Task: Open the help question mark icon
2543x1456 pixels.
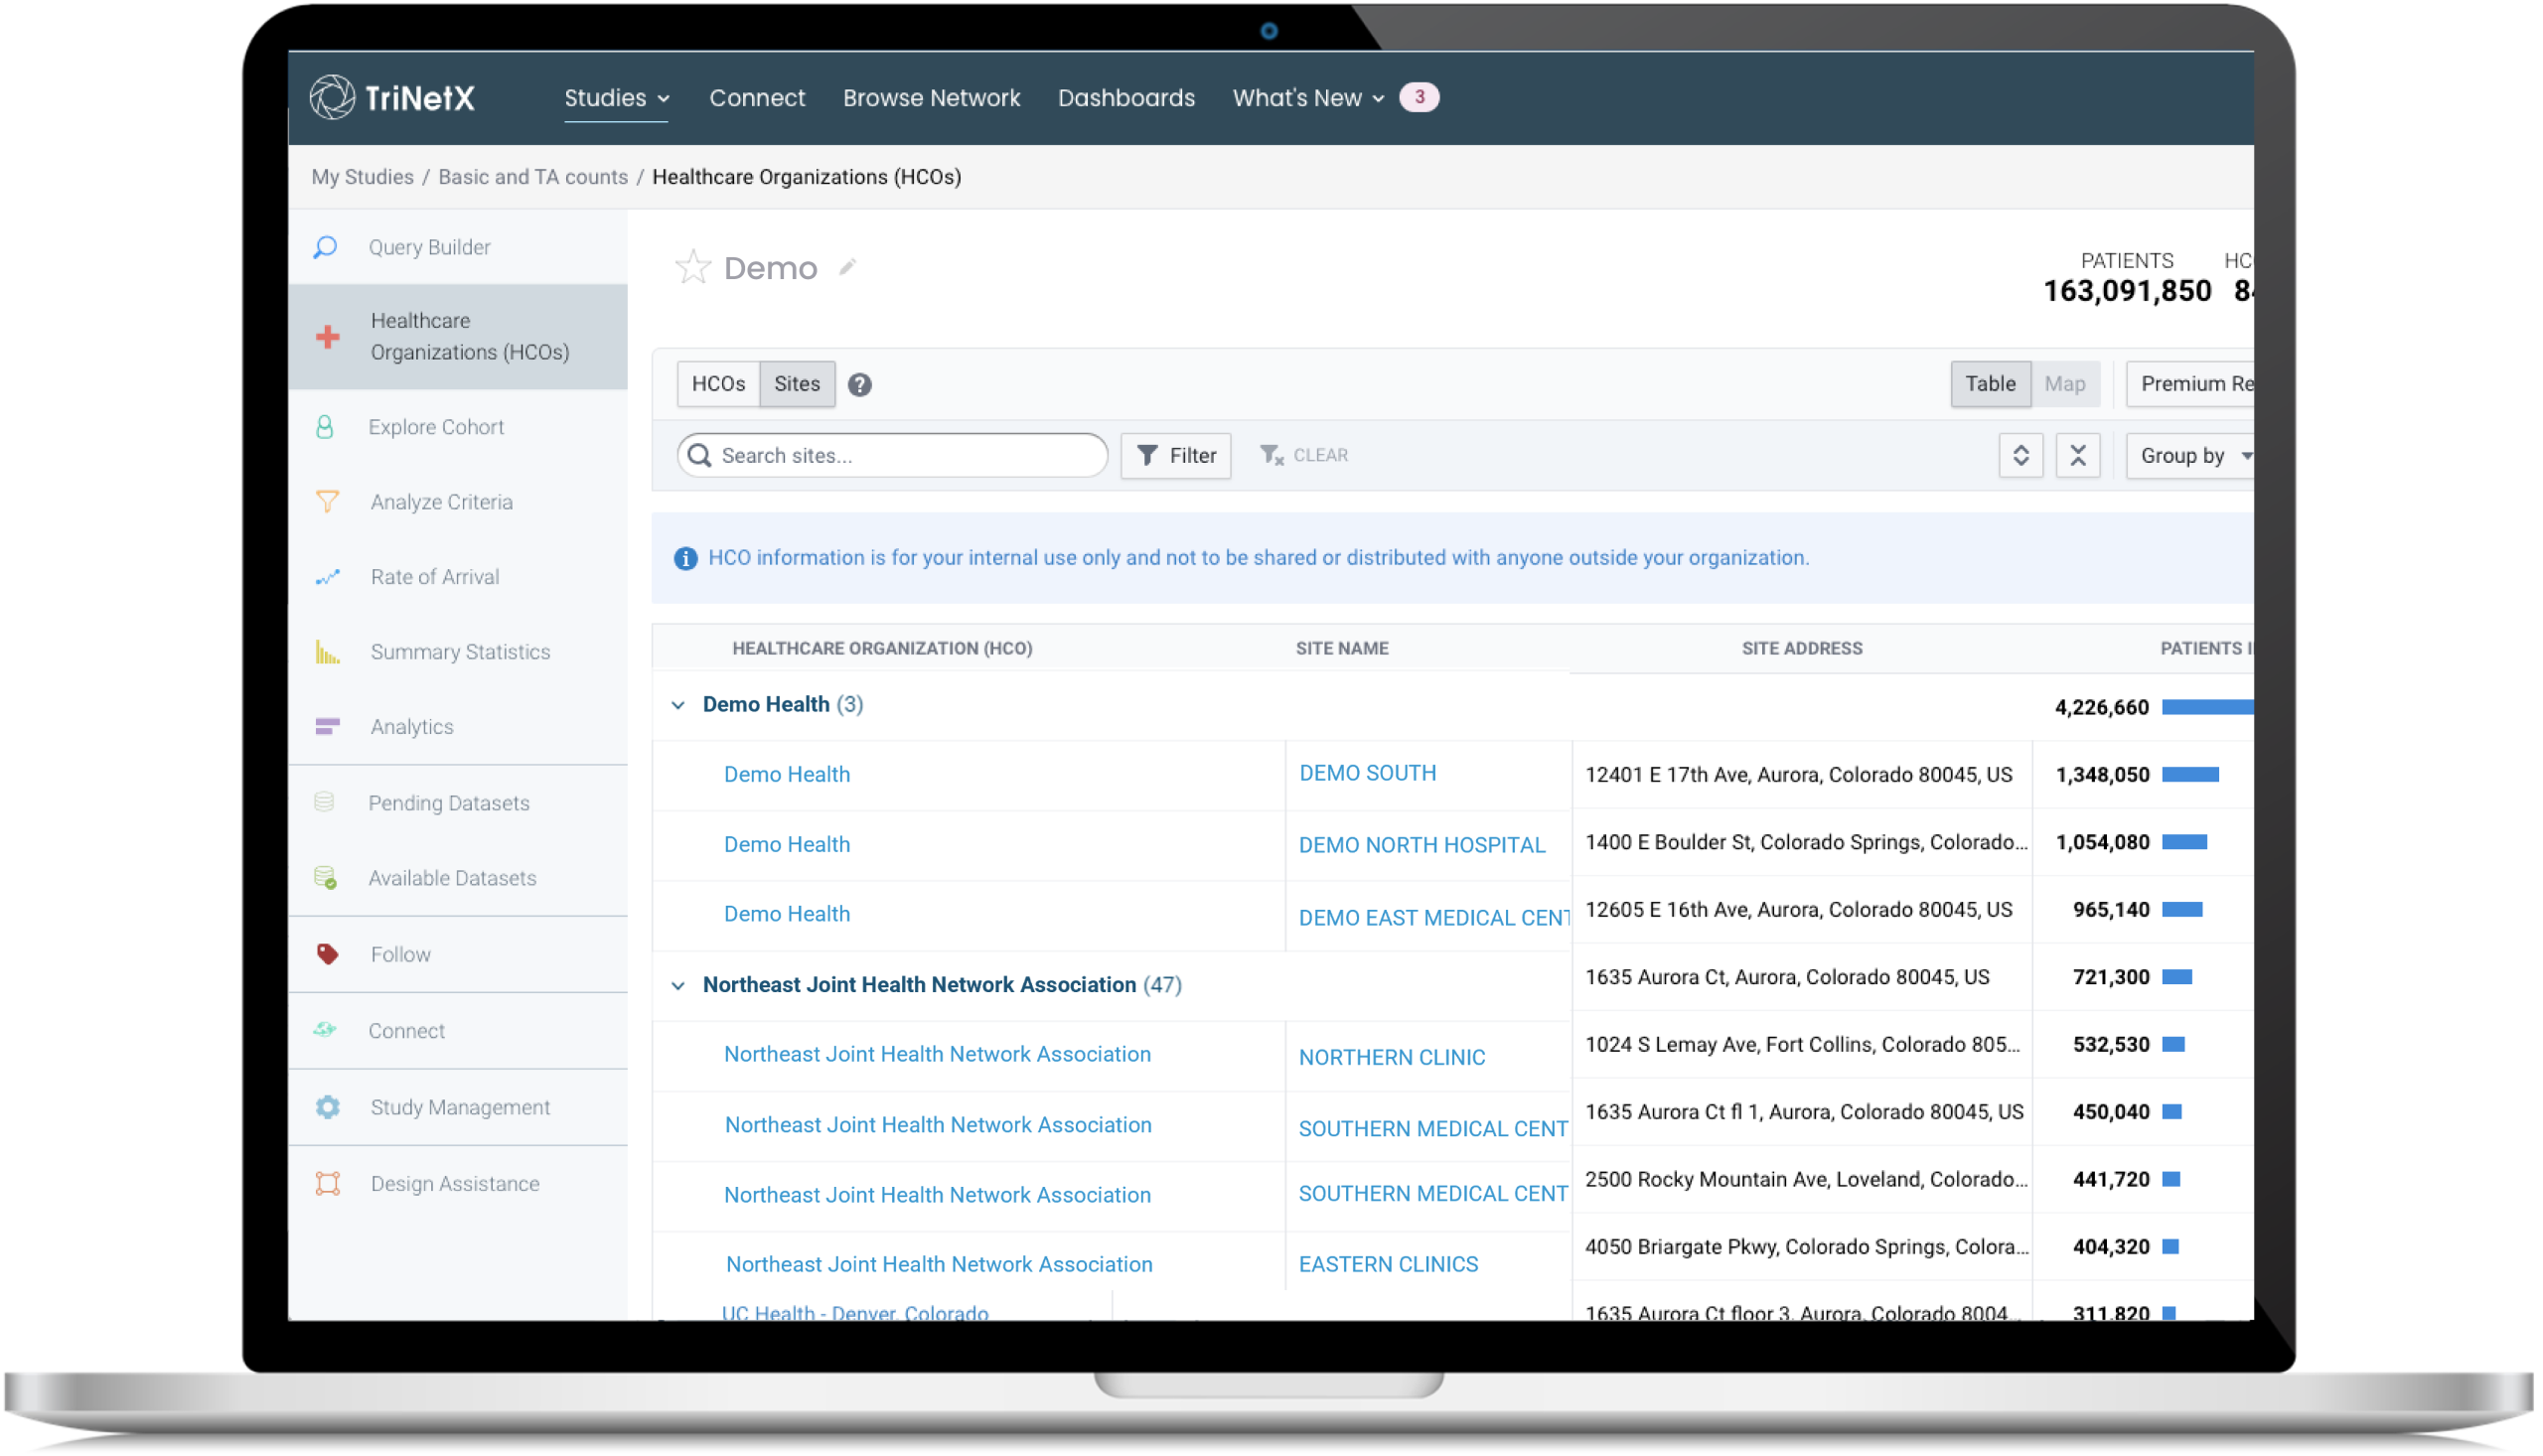Action: point(859,385)
